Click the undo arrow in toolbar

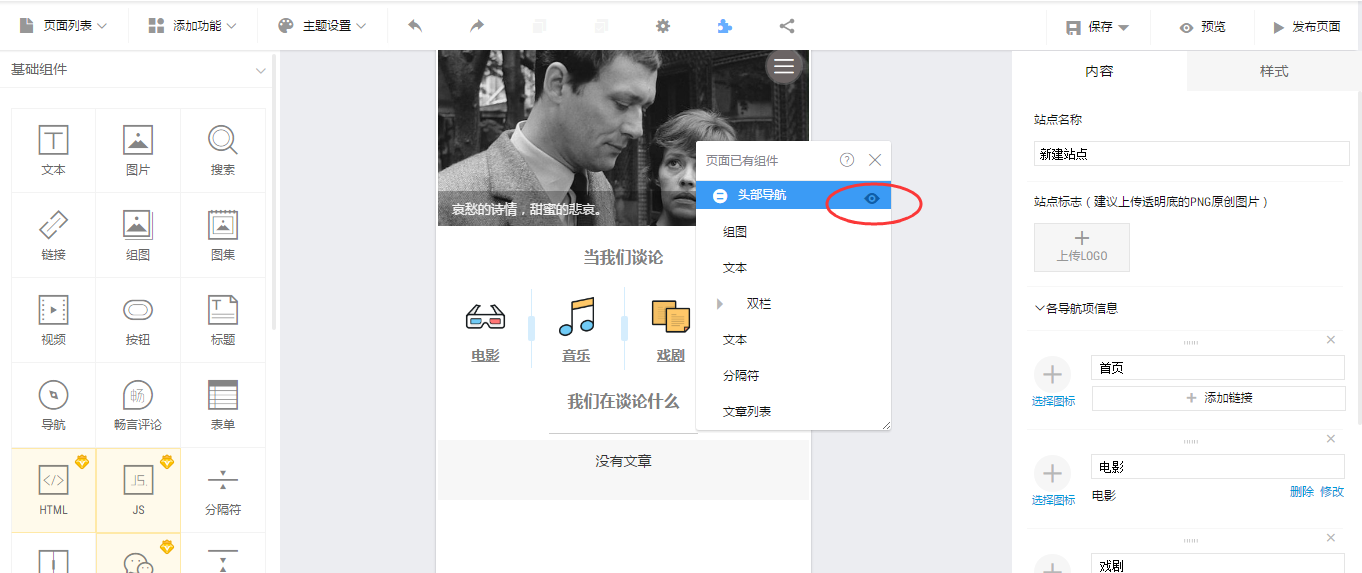coord(415,26)
